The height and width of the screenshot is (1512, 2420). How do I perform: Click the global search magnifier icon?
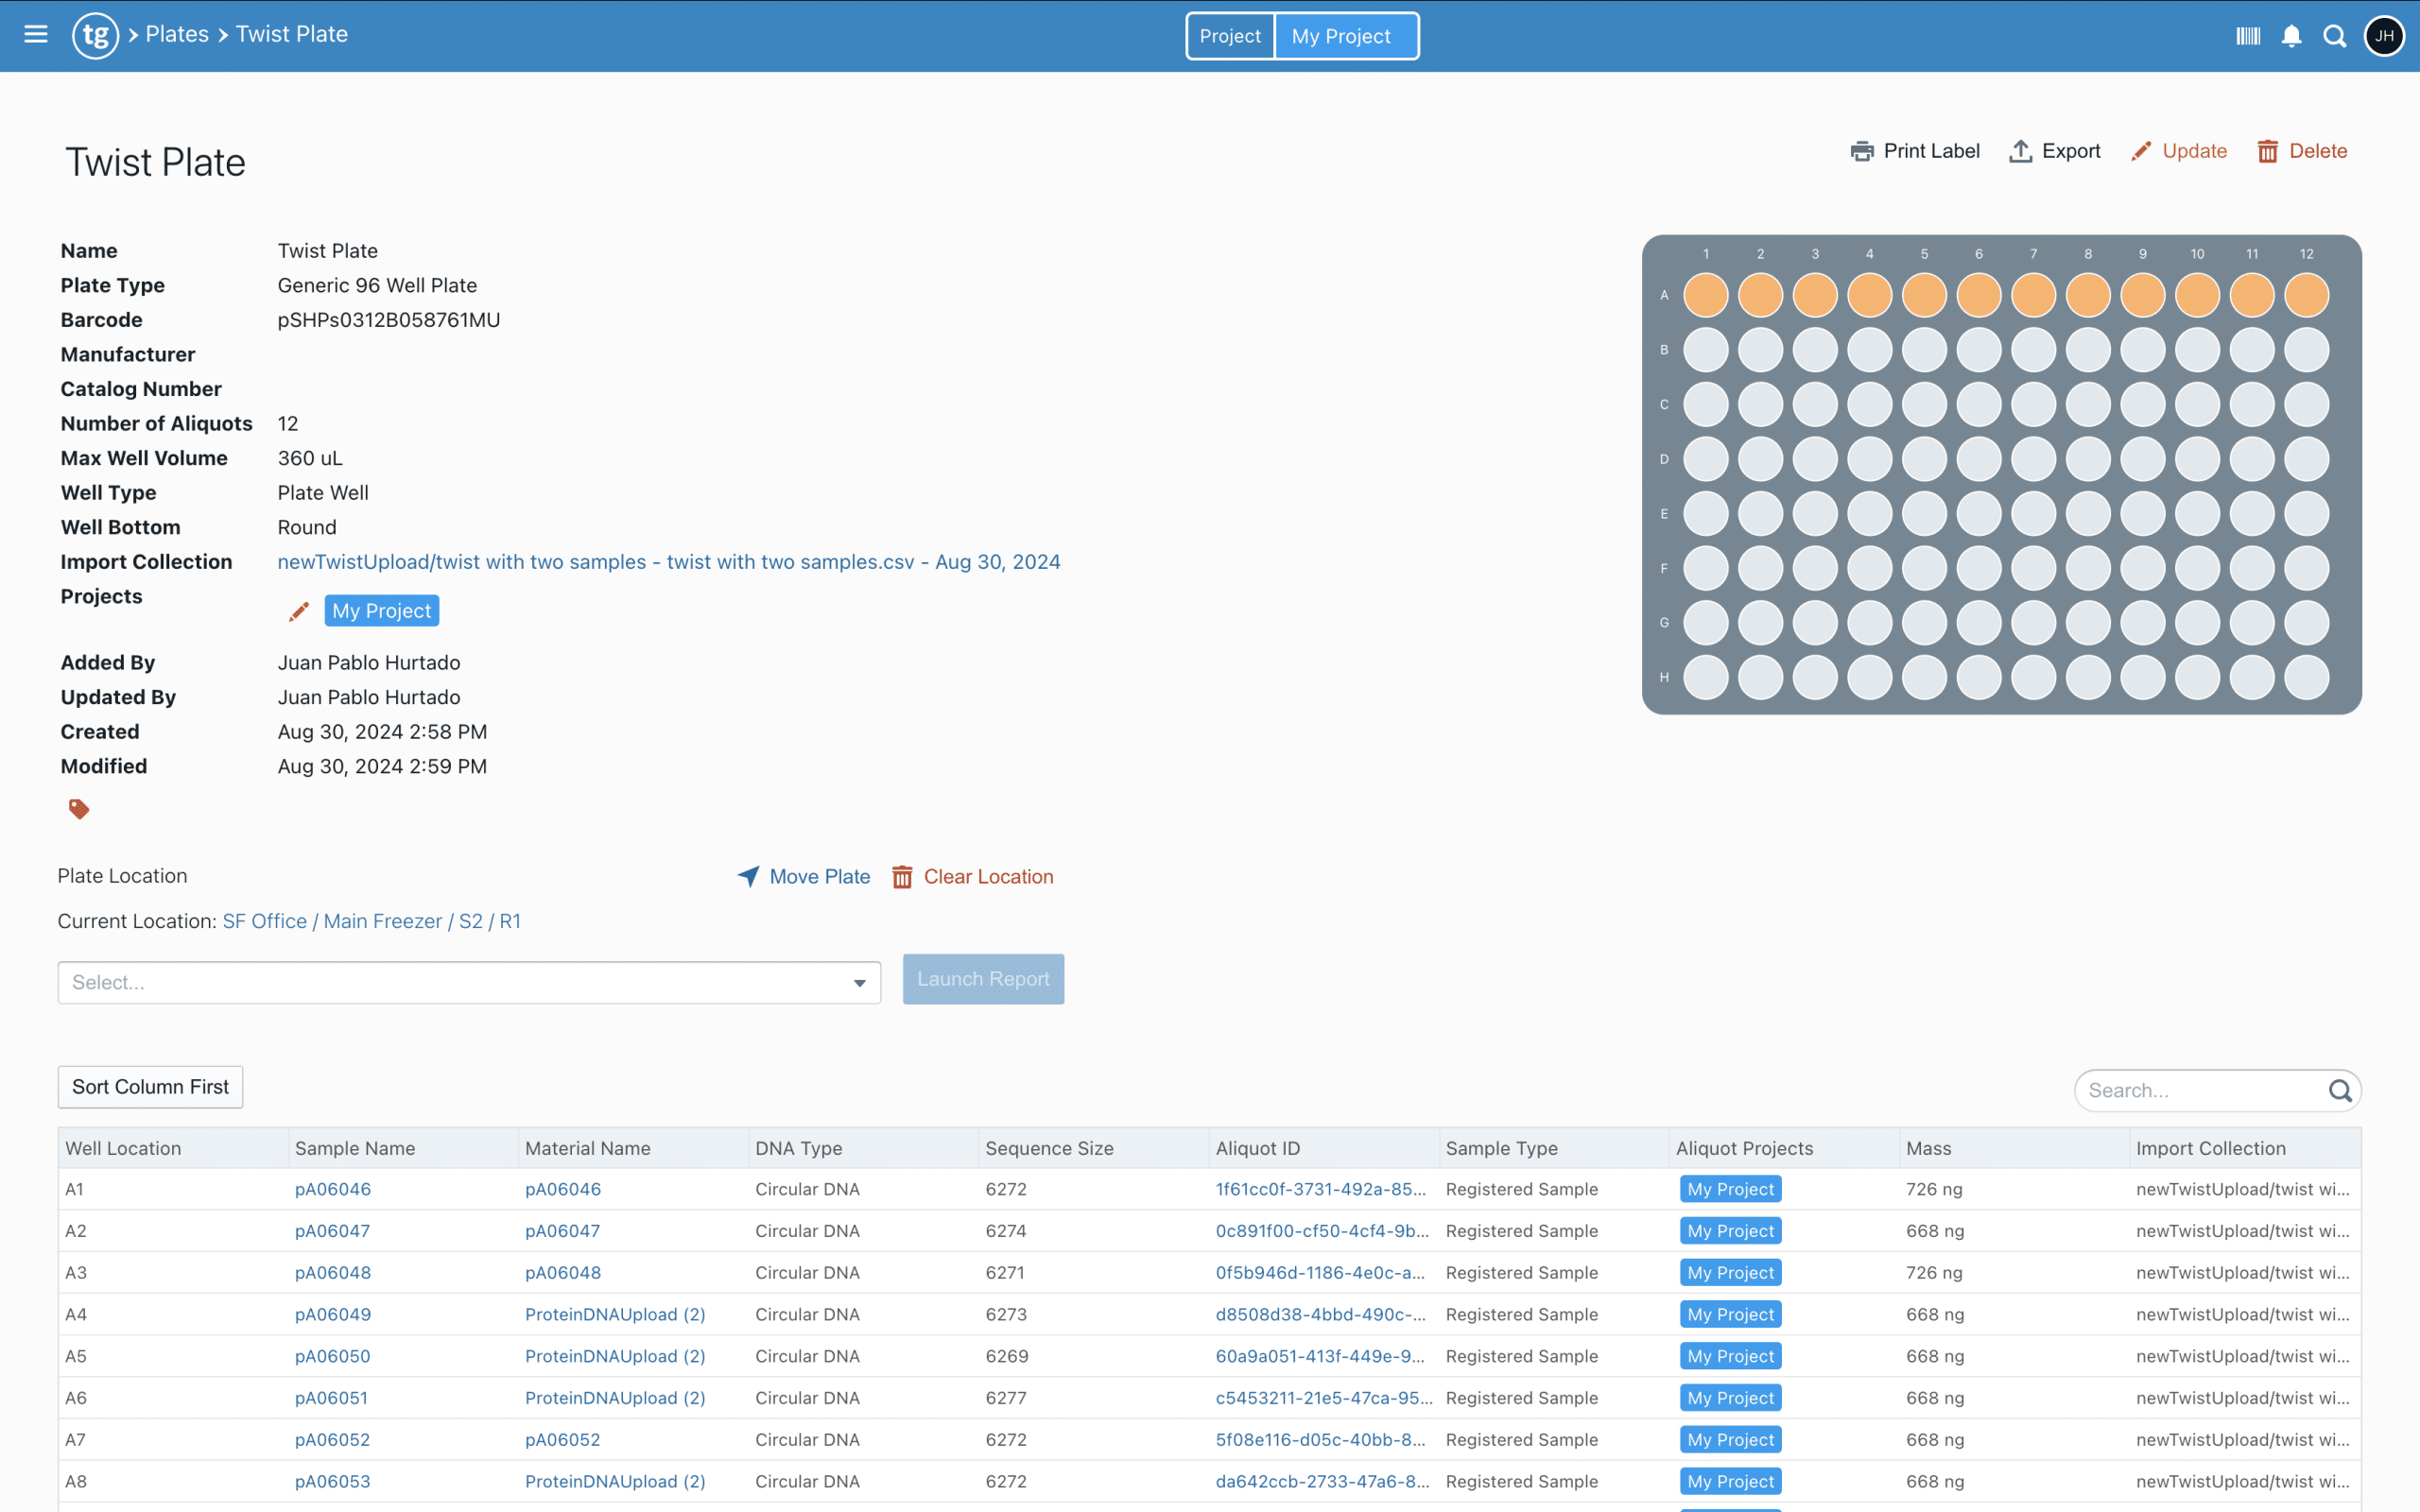coord(2334,36)
